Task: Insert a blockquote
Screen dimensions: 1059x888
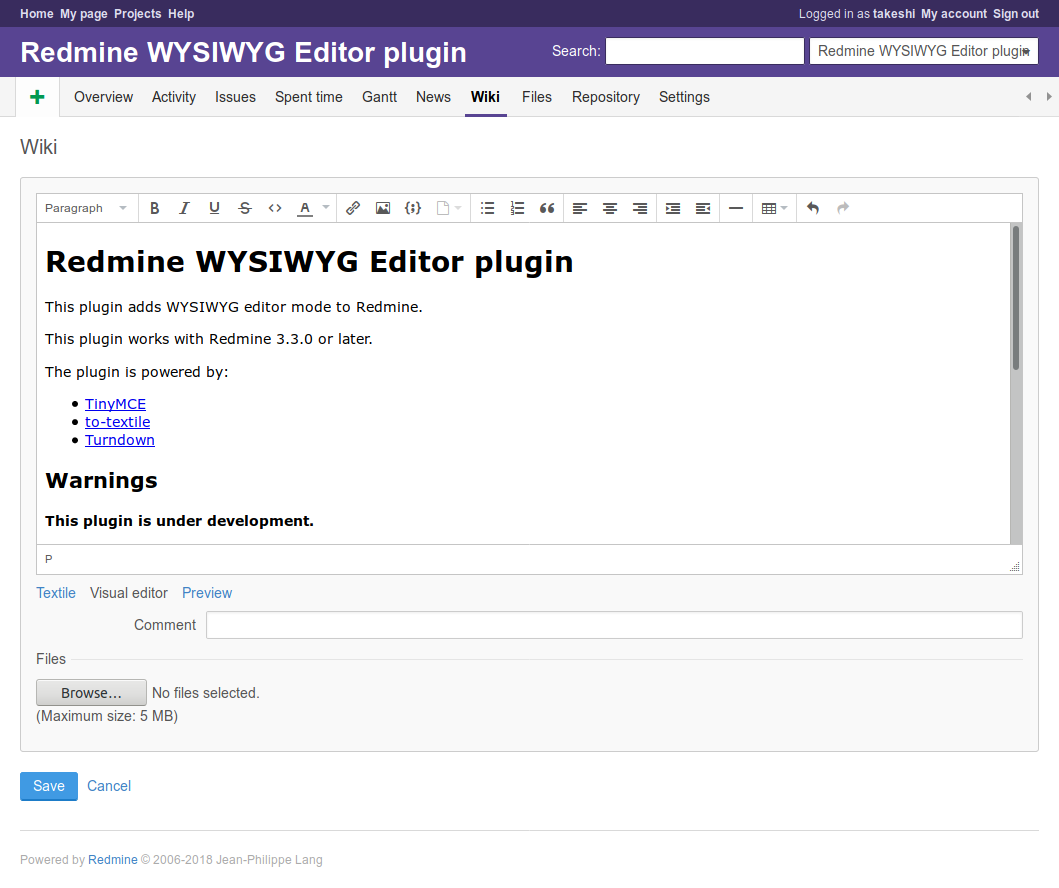Action: 547,208
